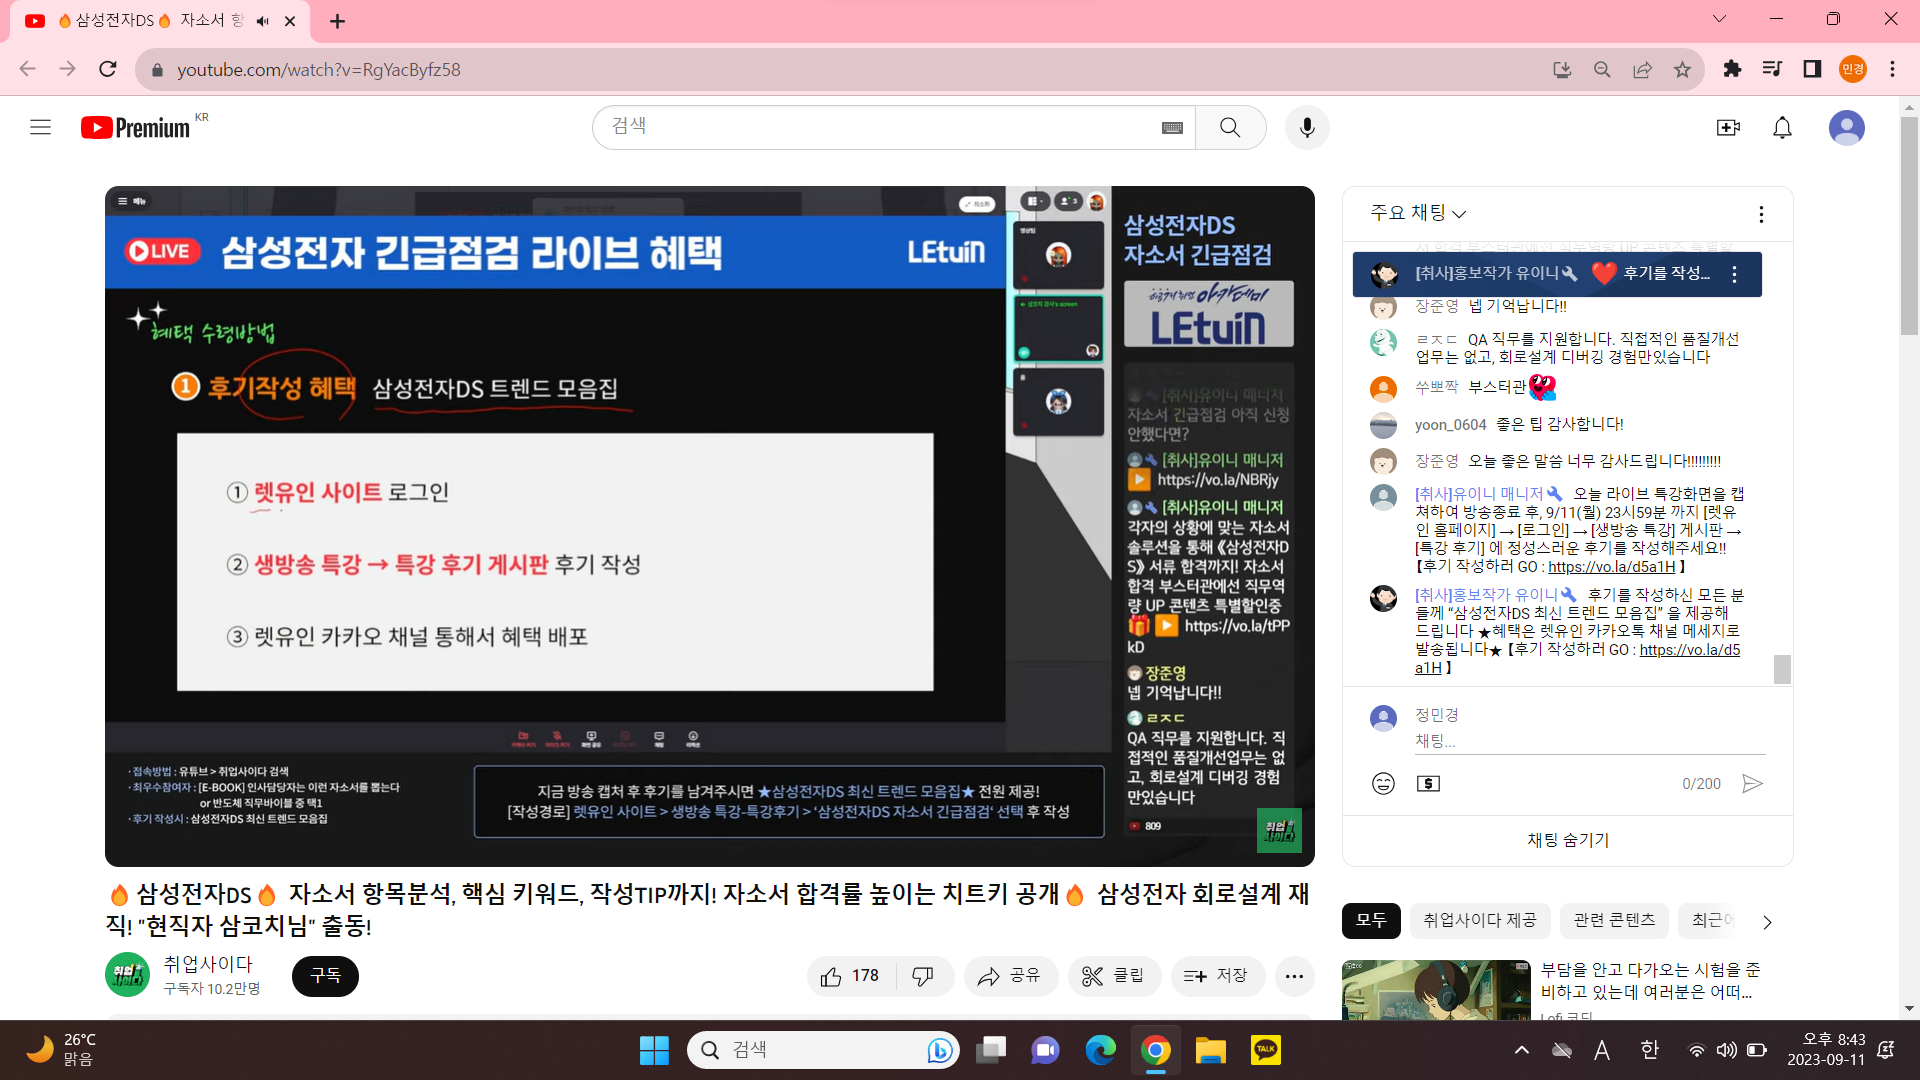1920x1080 pixels.
Task: Click the address bar URL
Action: 318,70
